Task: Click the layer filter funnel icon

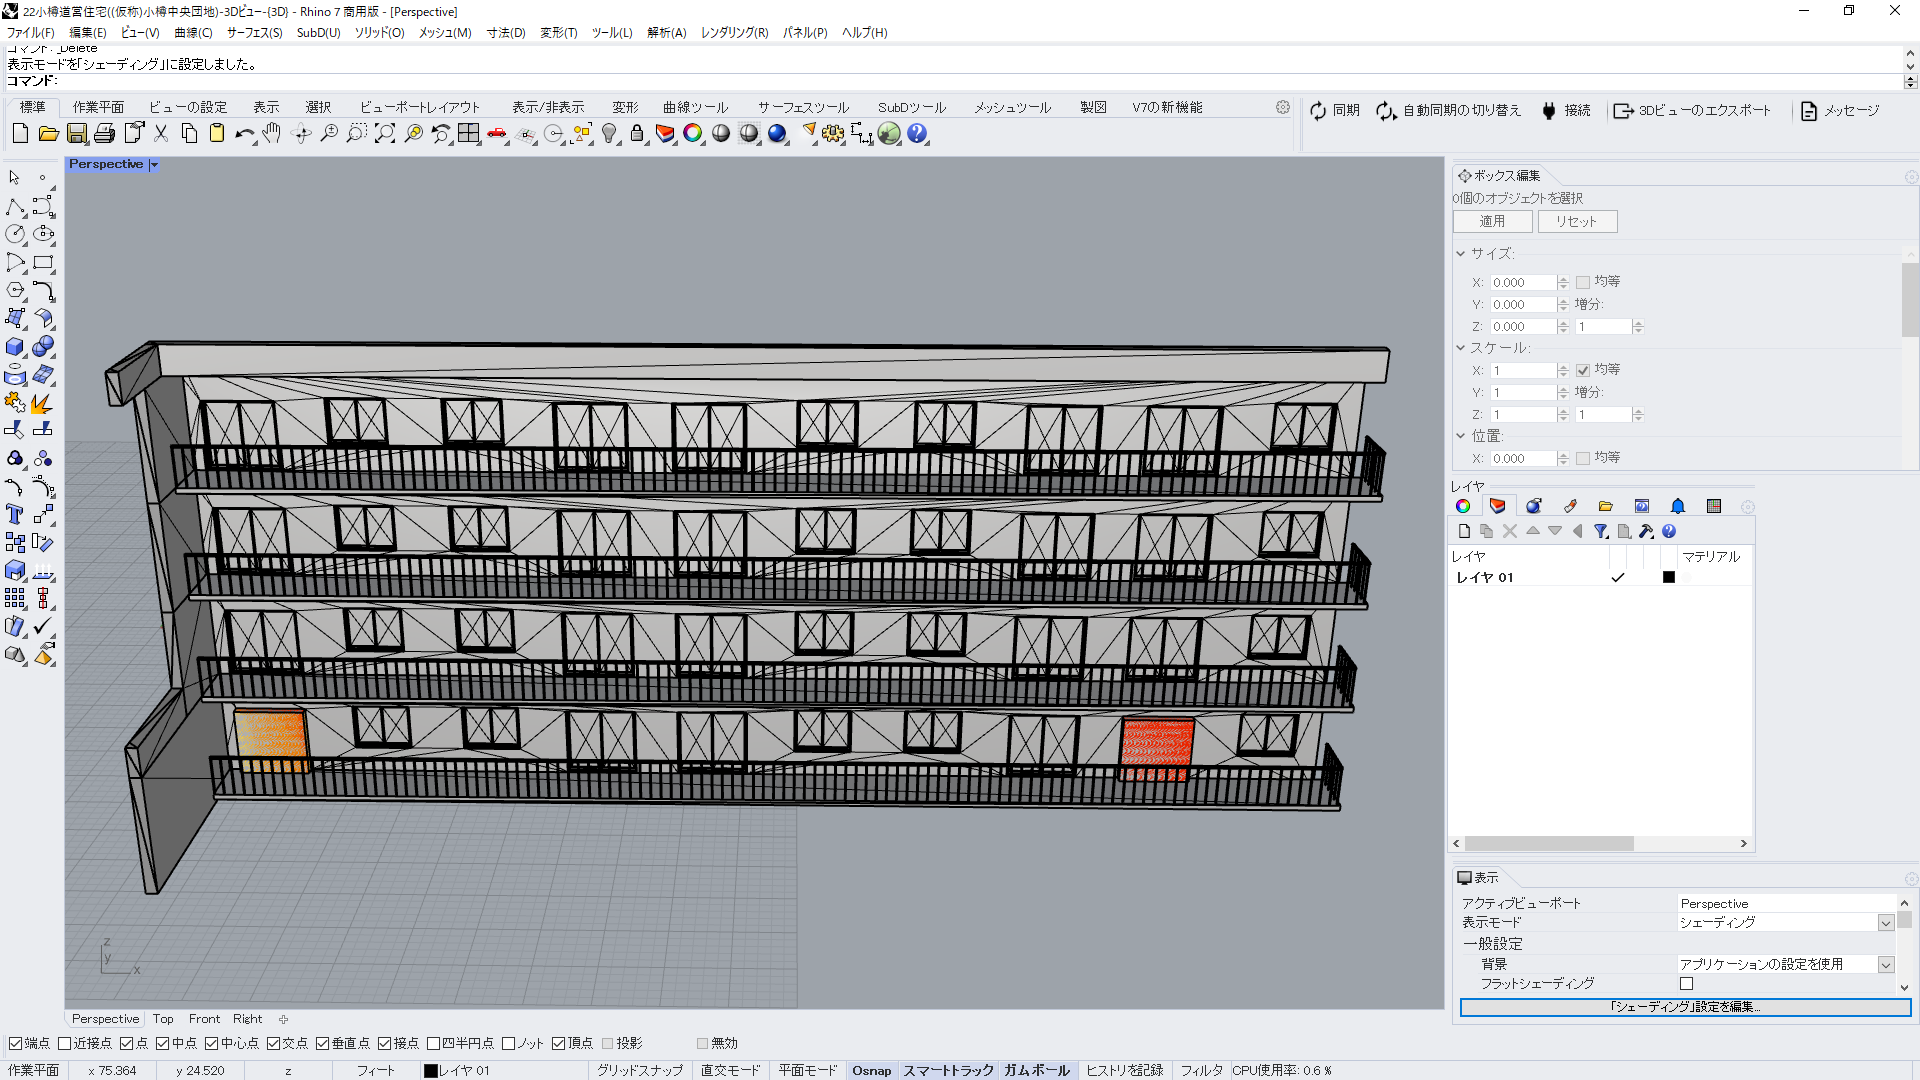Action: coord(1600,531)
